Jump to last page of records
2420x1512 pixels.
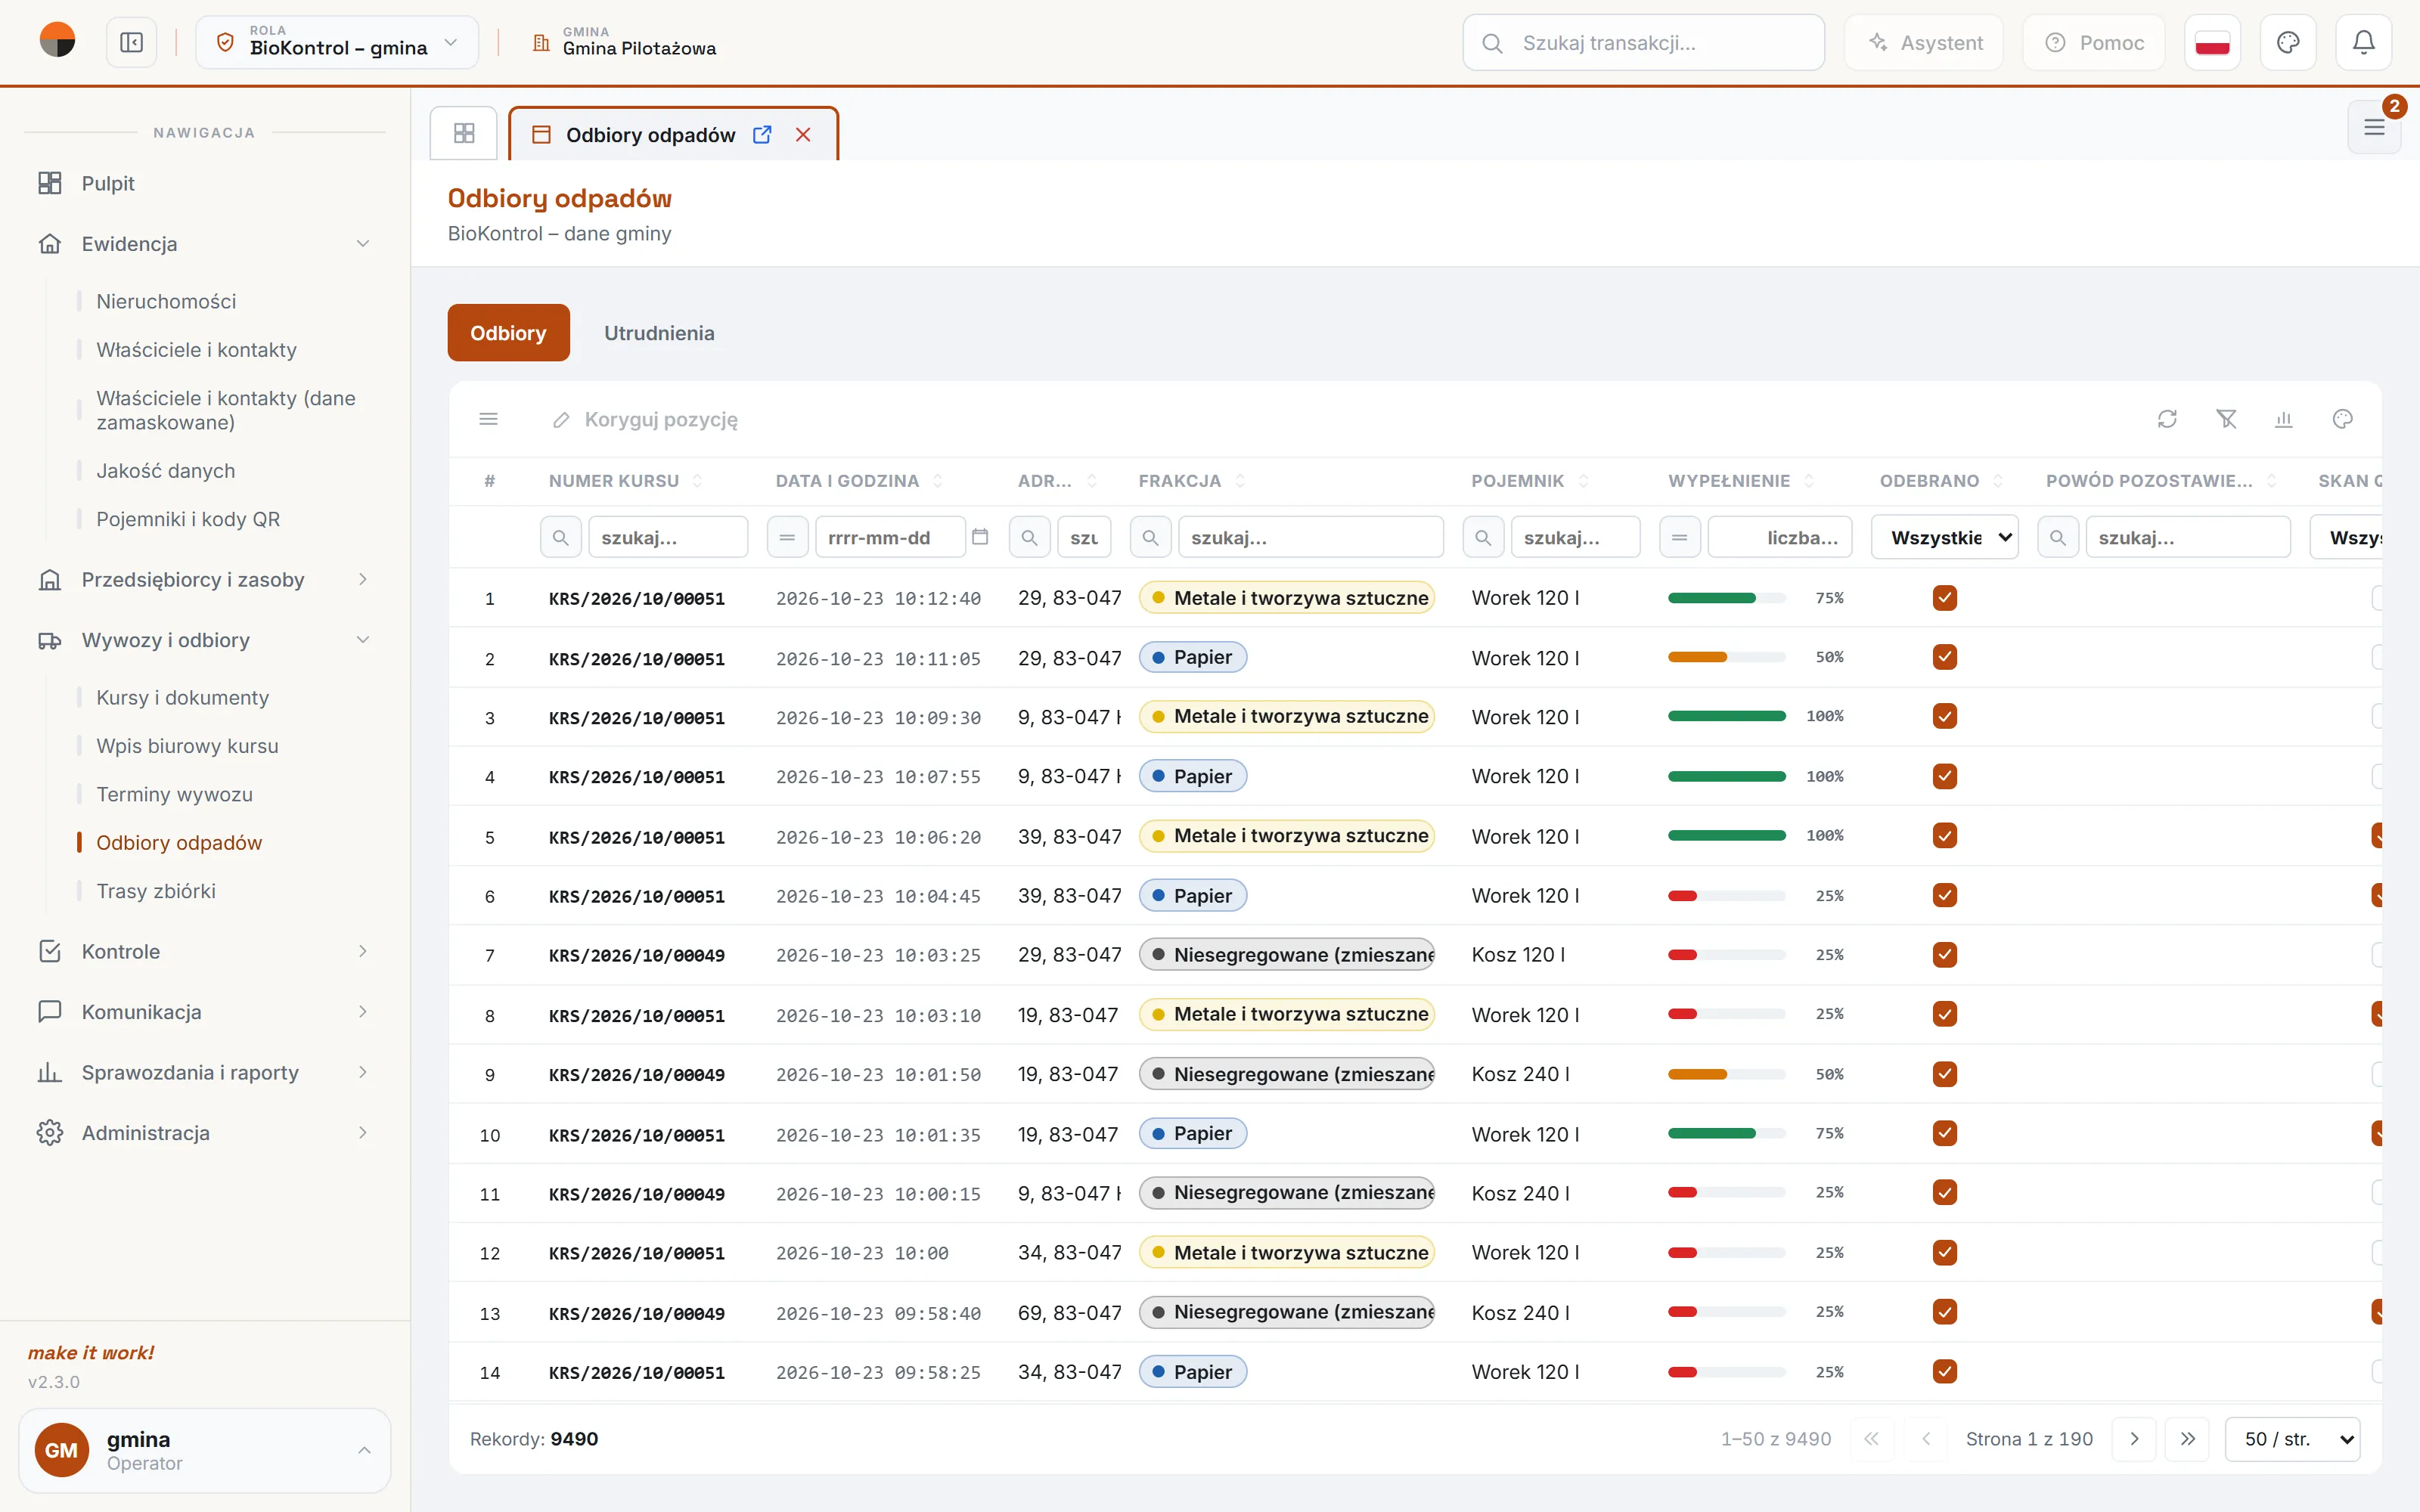2188,1438
